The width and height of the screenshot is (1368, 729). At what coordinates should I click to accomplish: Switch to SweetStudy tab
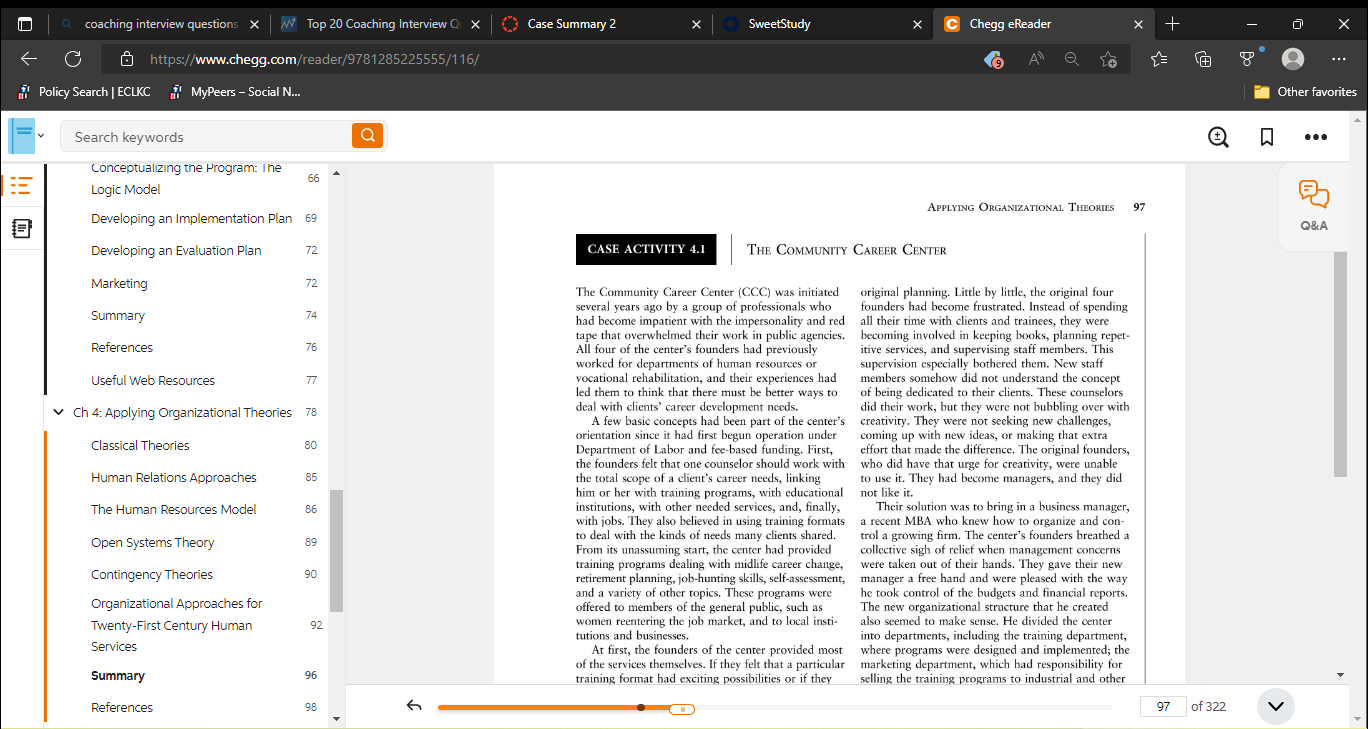pyautogui.click(x=822, y=24)
